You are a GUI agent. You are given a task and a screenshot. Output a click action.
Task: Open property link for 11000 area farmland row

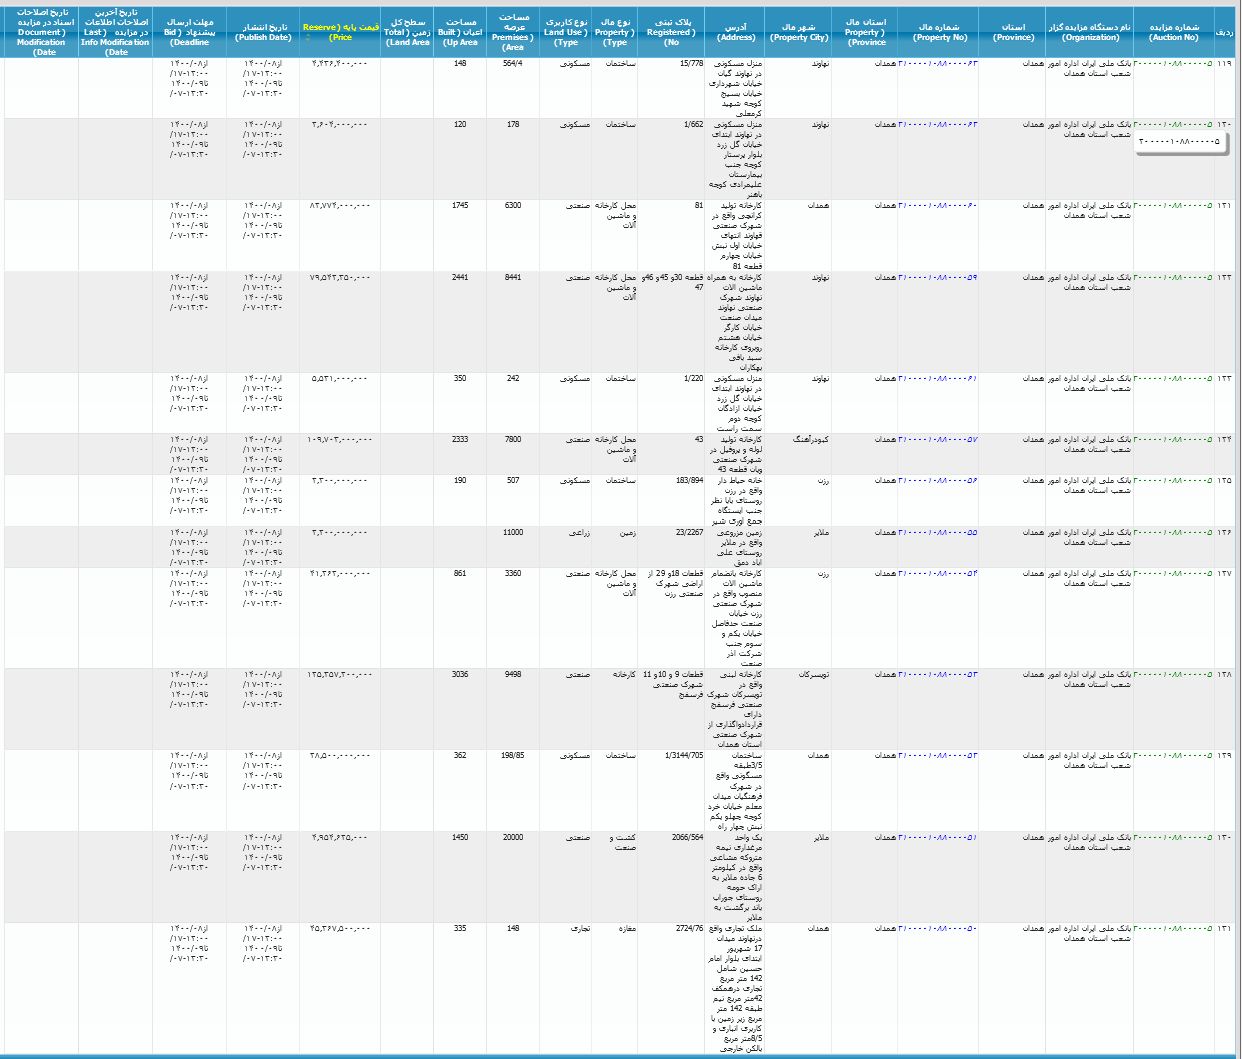[938, 533]
